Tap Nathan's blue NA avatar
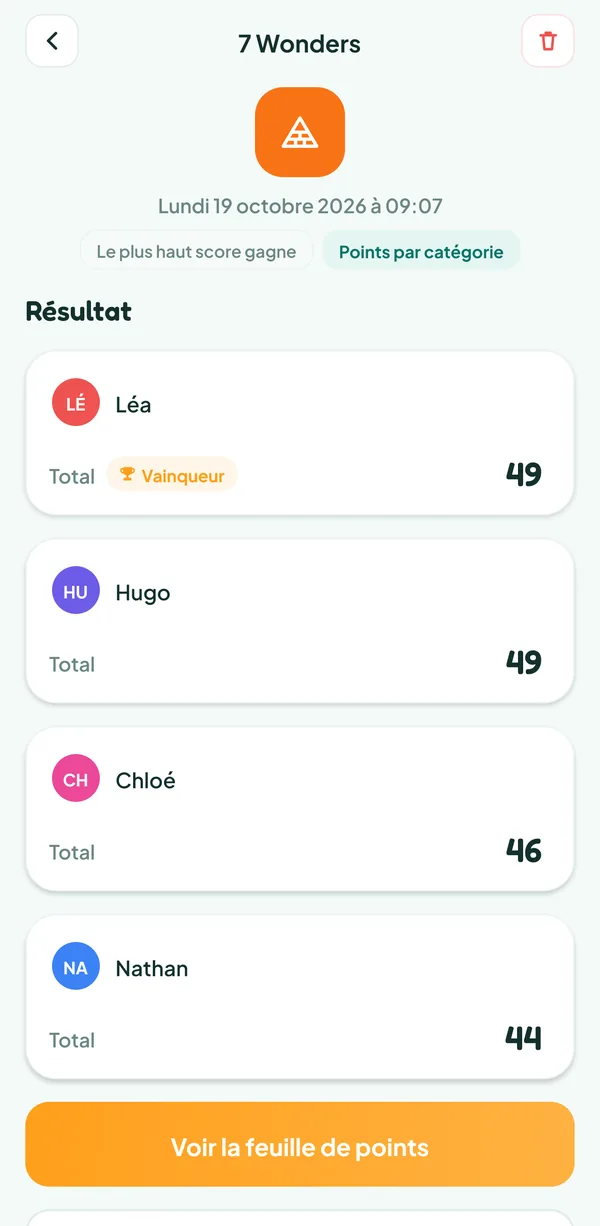The width and height of the screenshot is (600, 1226). click(76, 967)
